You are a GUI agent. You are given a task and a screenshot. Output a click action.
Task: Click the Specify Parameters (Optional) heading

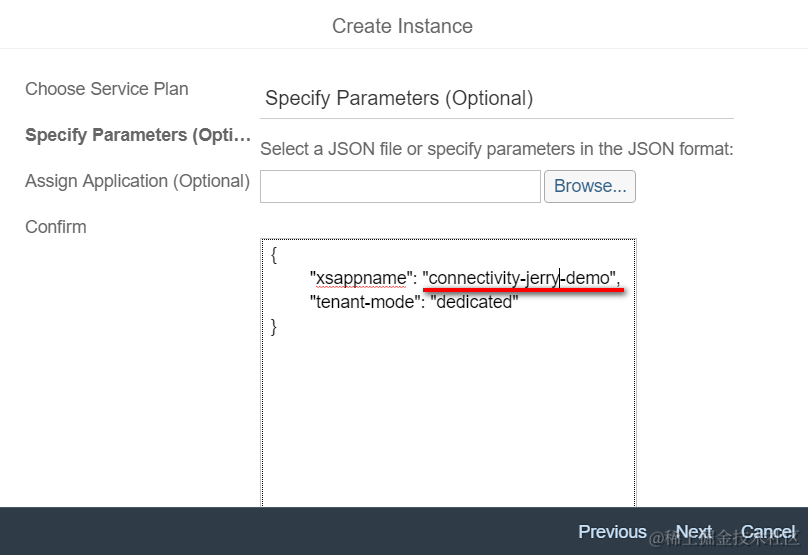[x=399, y=98]
